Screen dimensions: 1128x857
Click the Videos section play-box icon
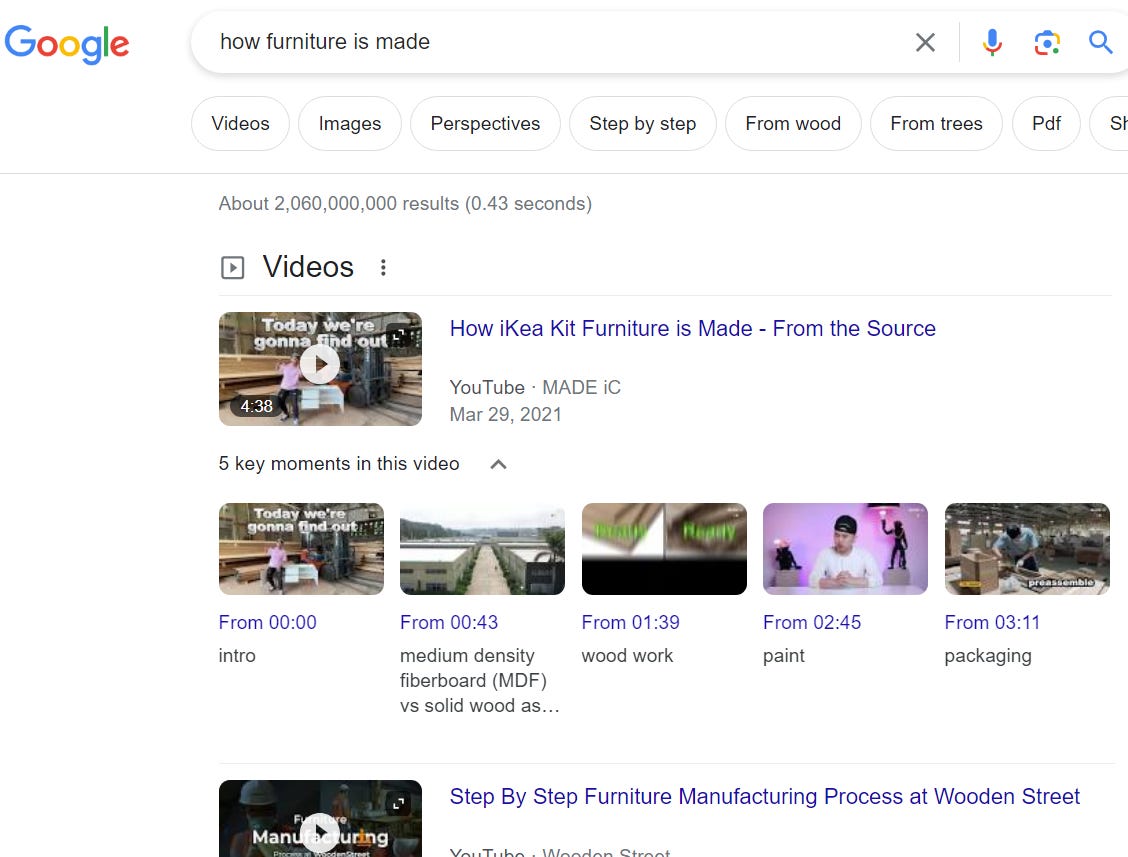(232, 268)
